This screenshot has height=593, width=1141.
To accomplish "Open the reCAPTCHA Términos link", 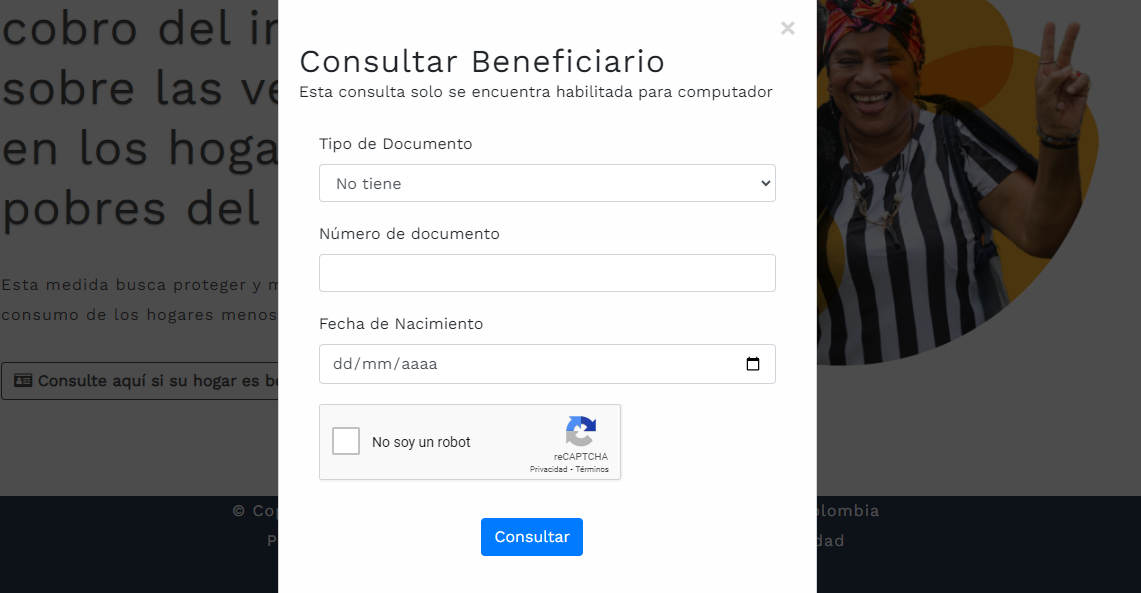I will pos(592,469).
